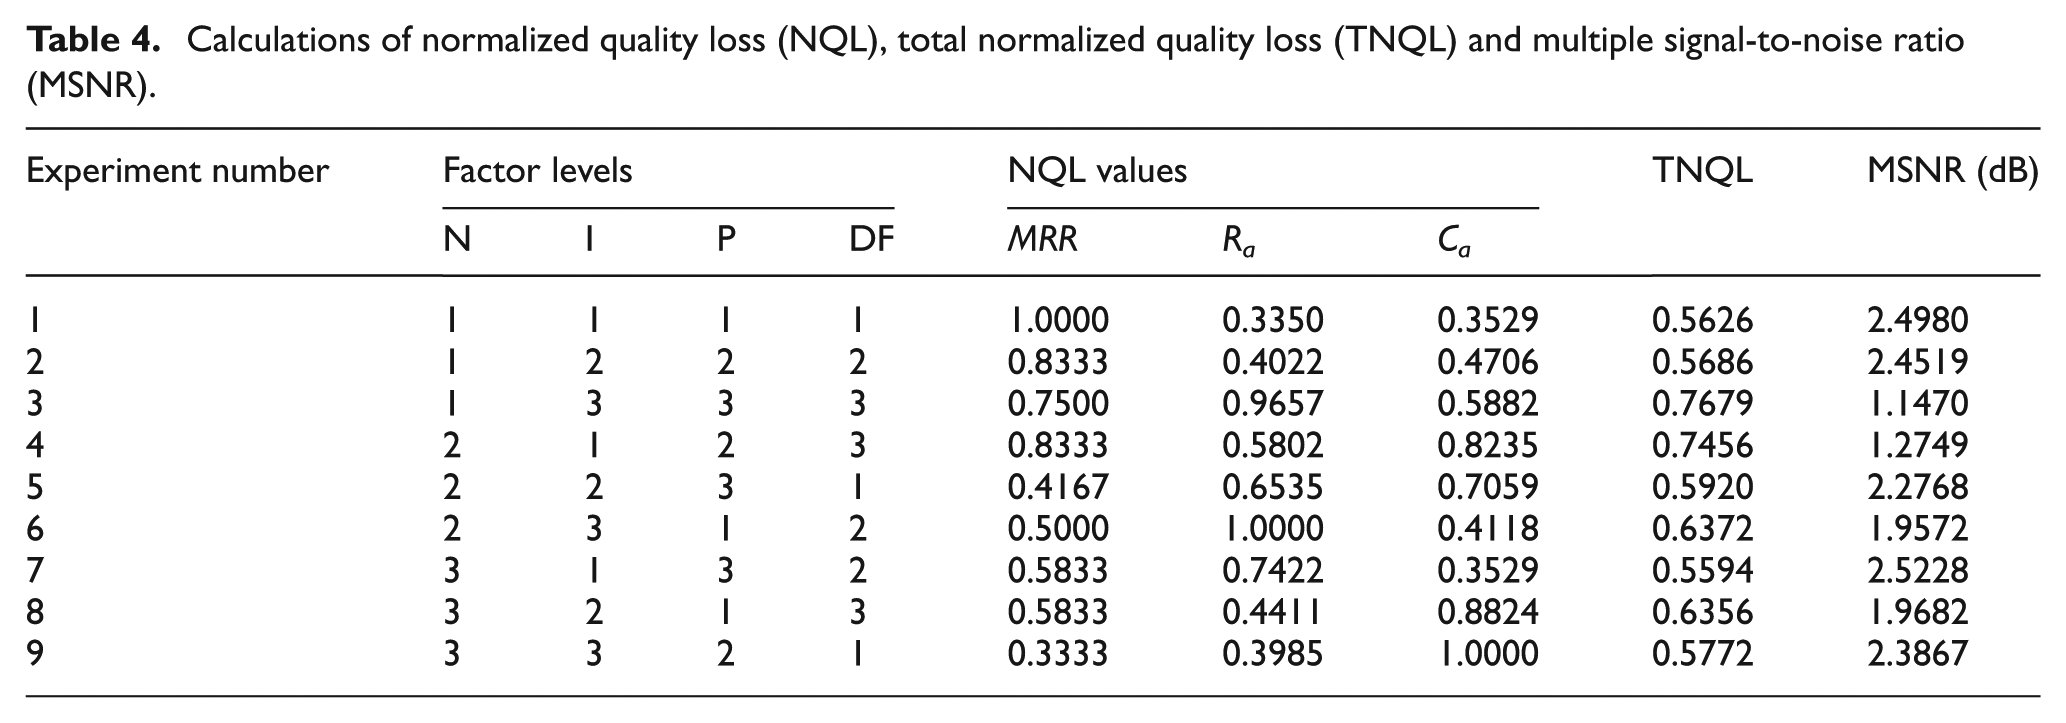Screen dimensions: 2066x723
Task: Click the experiment number 9 row label
Action: pos(35,653)
